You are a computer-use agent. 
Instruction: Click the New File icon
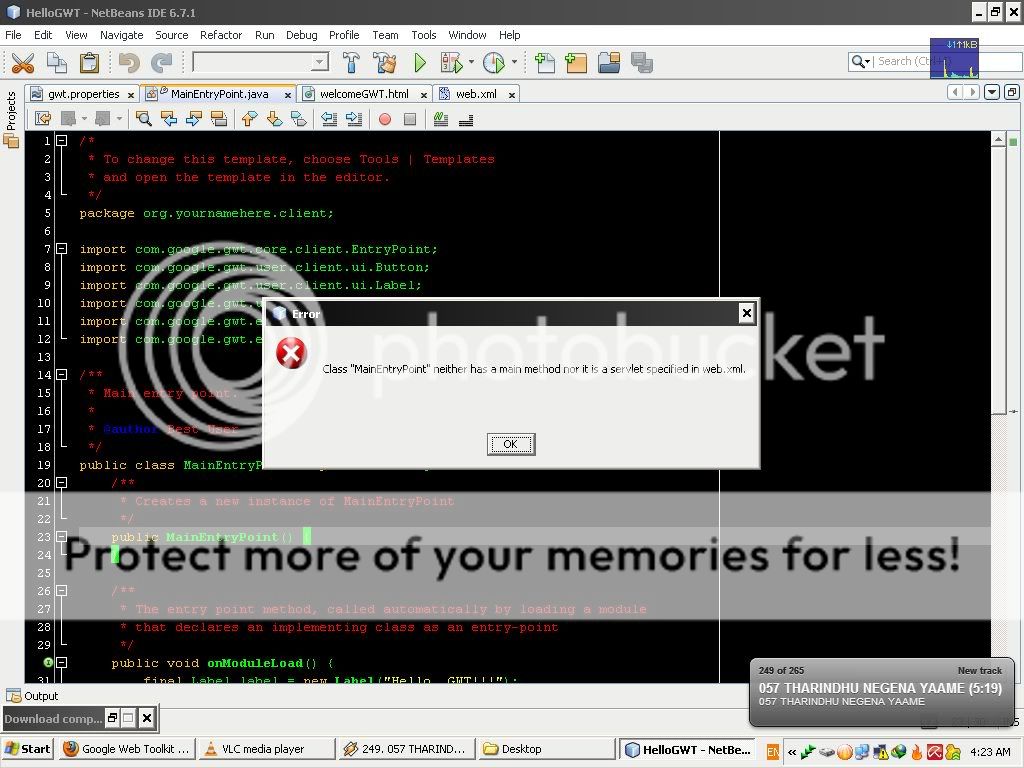click(544, 63)
